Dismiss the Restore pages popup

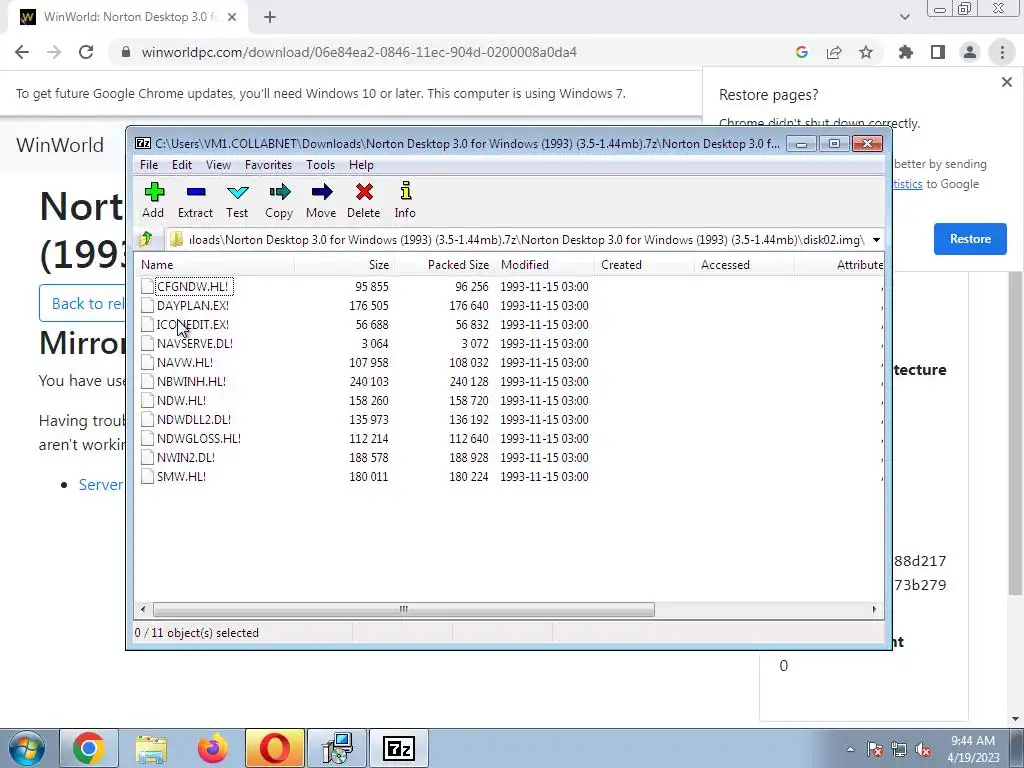pos(1007,82)
